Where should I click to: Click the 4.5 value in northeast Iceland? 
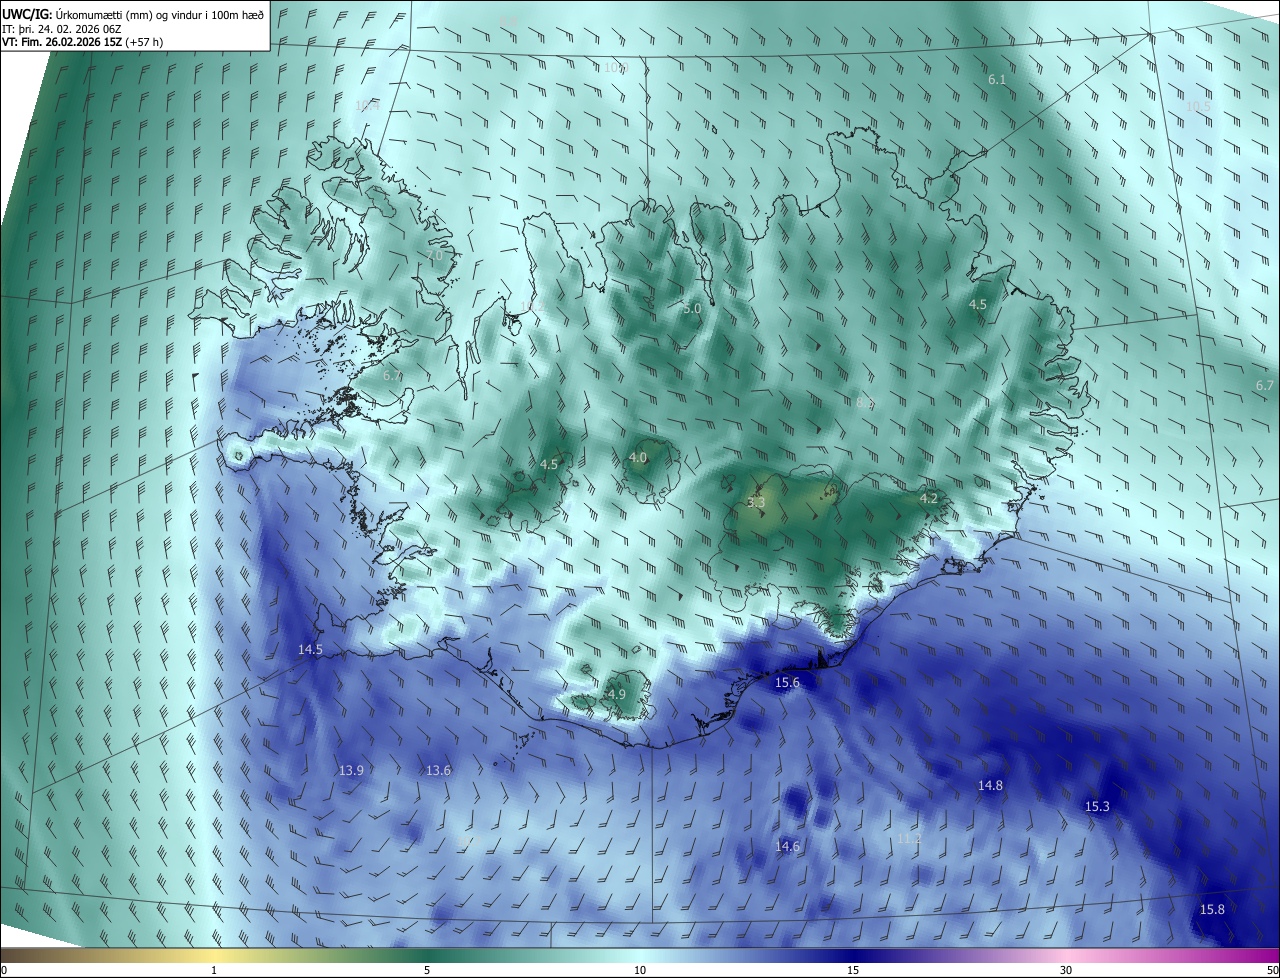pyautogui.click(x=978, y=304)
